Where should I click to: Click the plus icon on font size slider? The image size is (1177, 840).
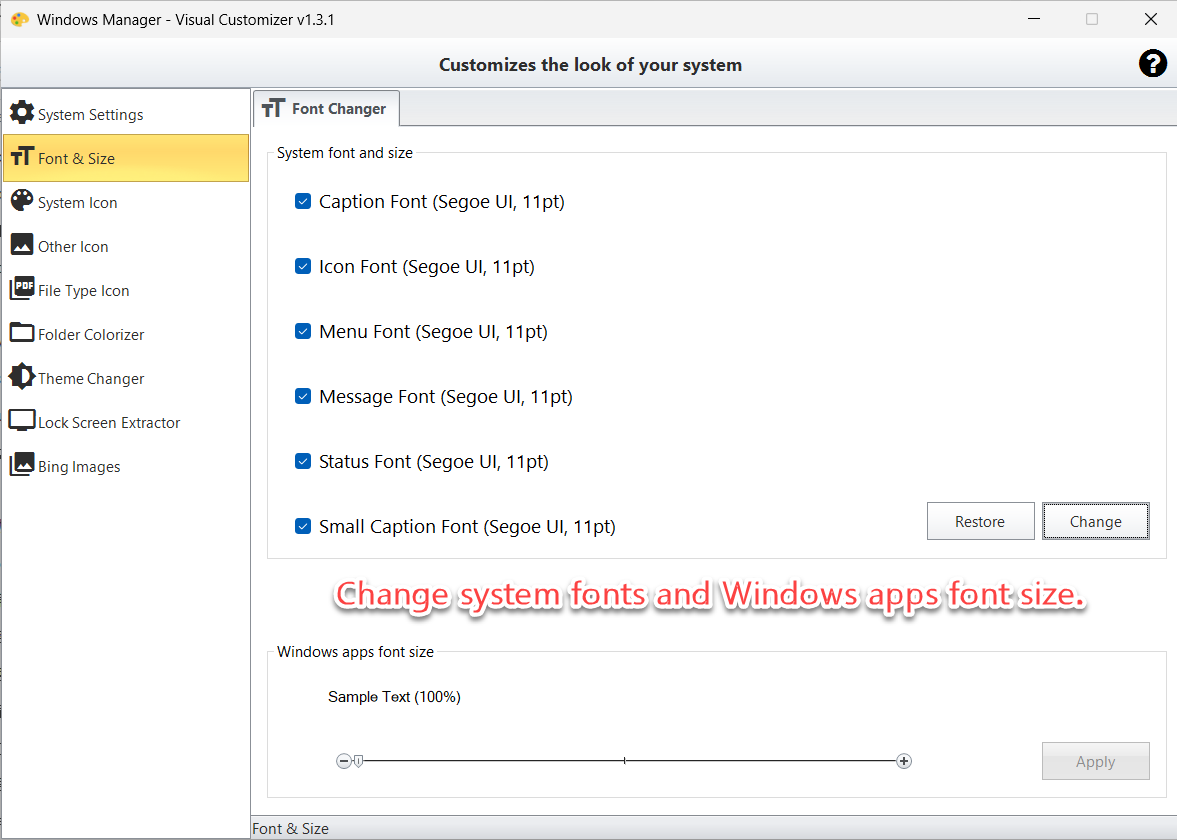[x=904, y=761]
